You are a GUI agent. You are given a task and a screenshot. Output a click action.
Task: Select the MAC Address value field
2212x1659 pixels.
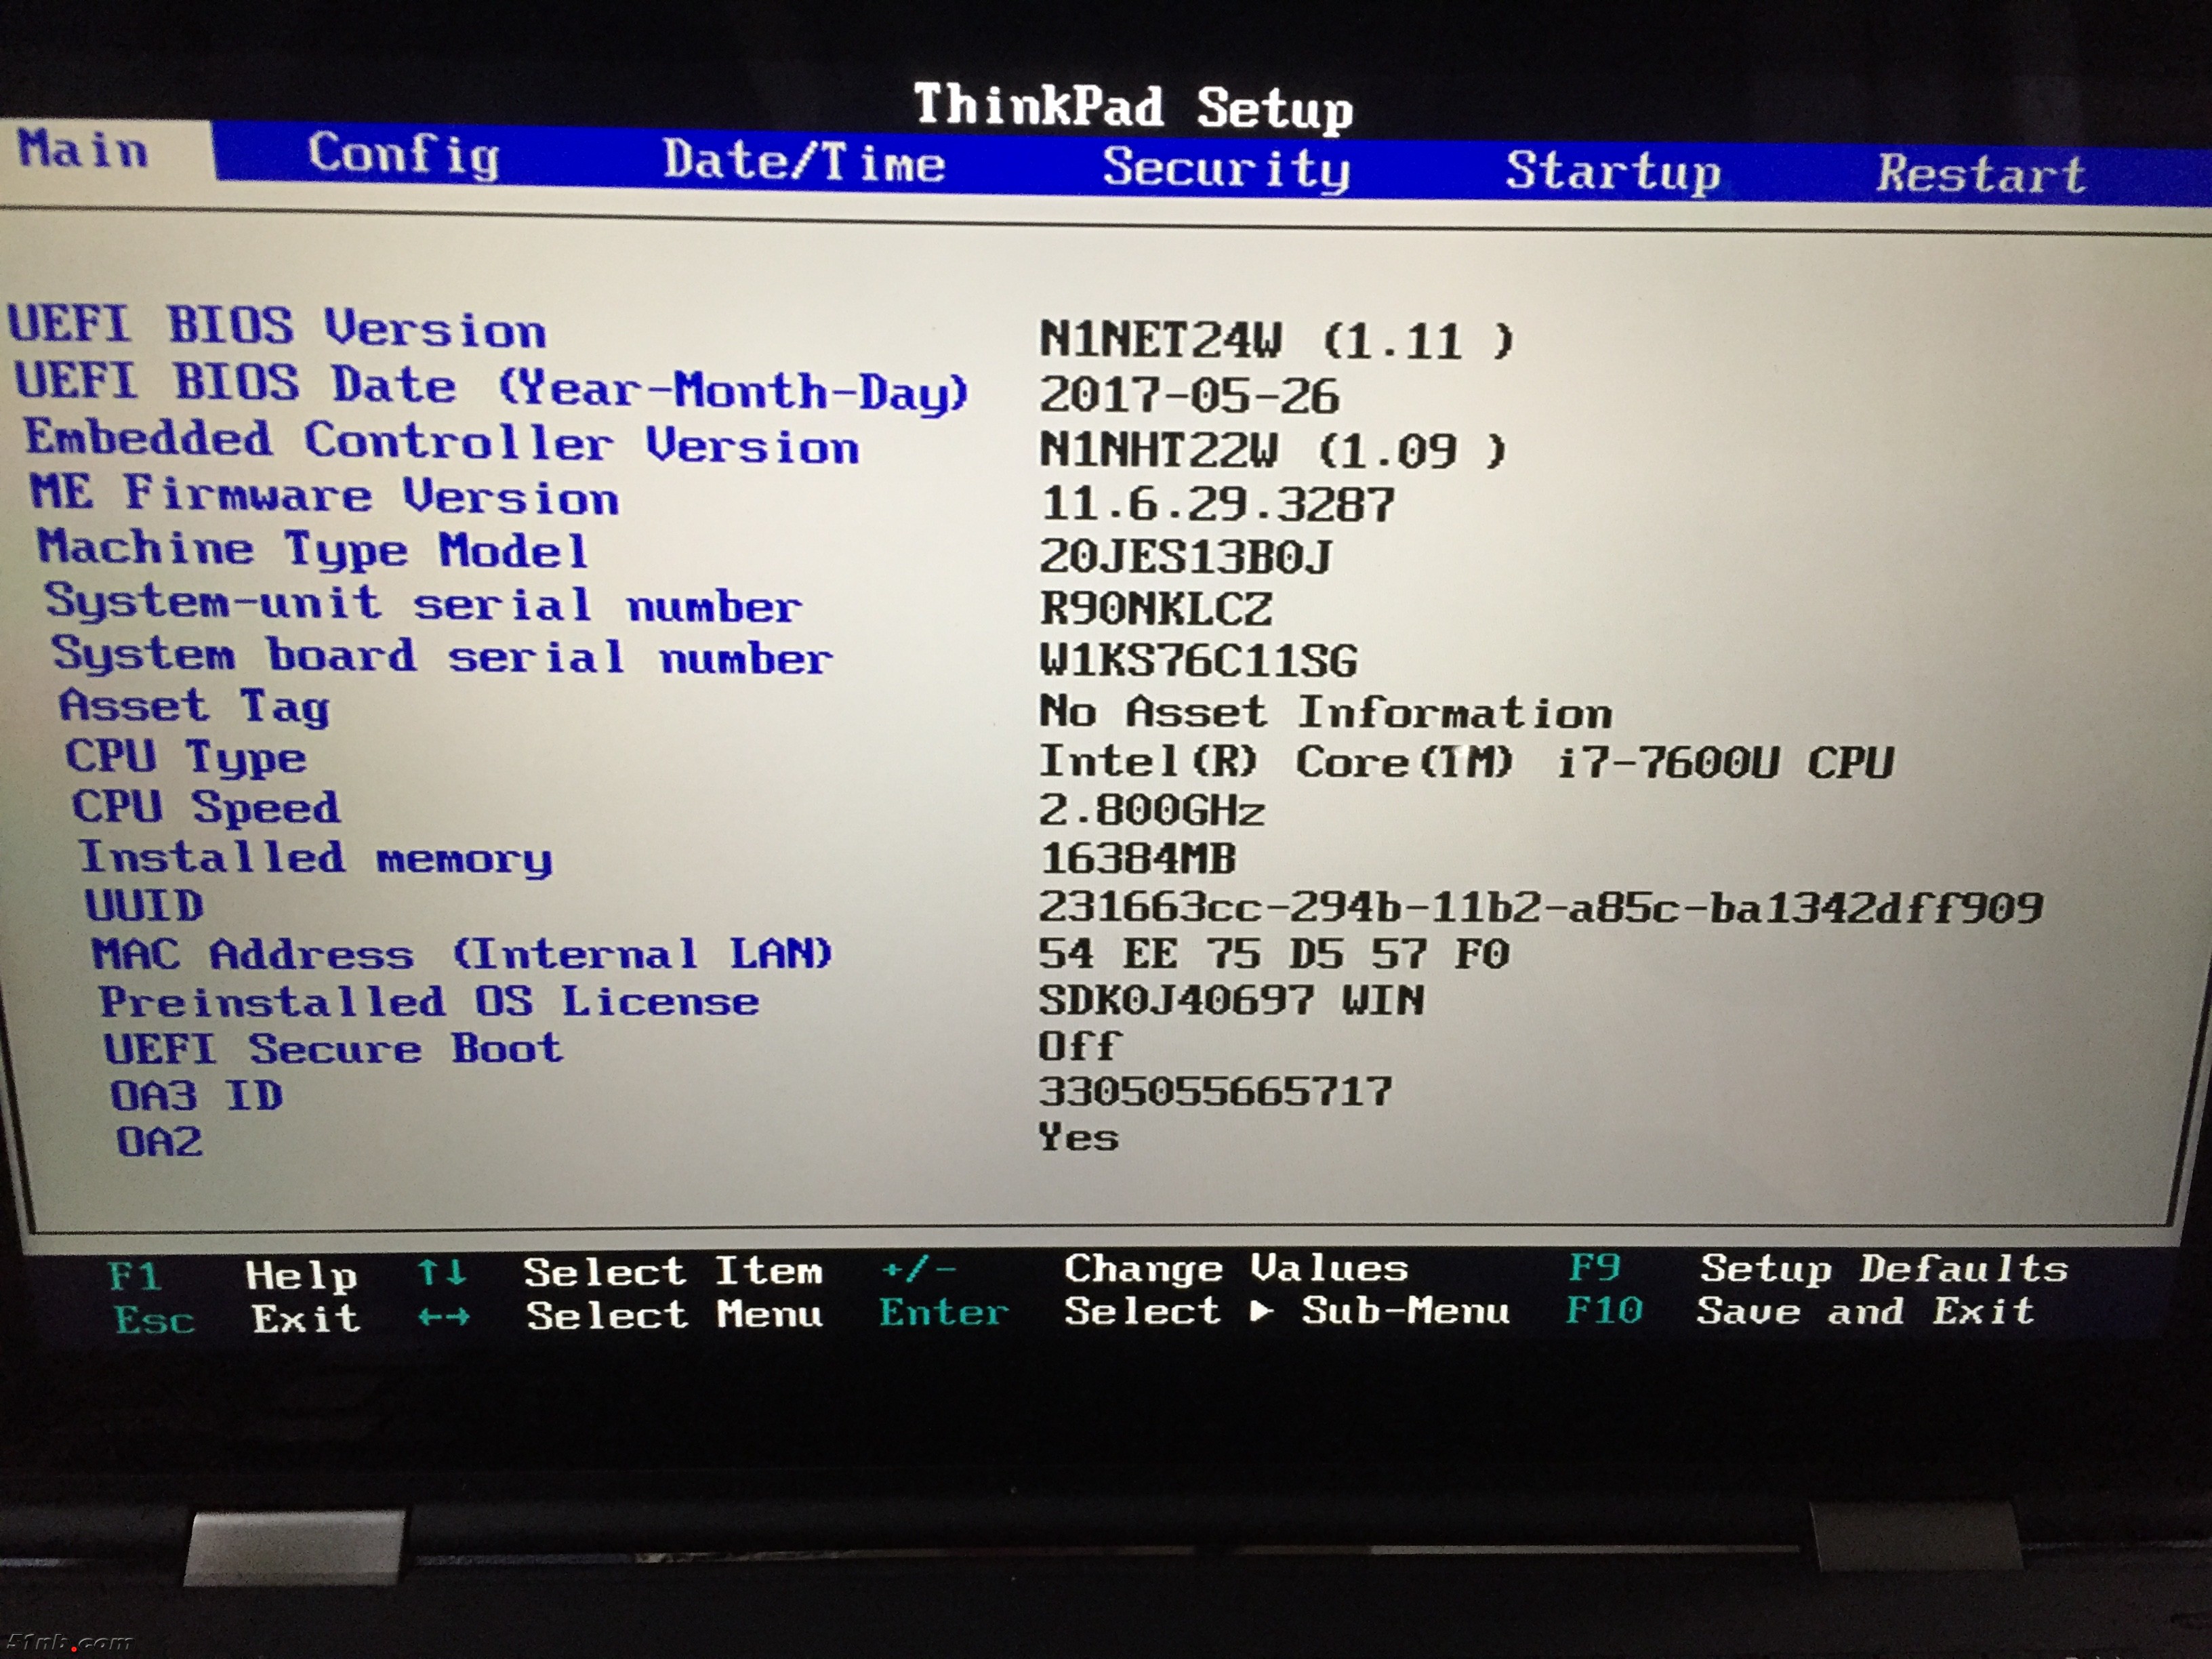(x=1272, y=954)
